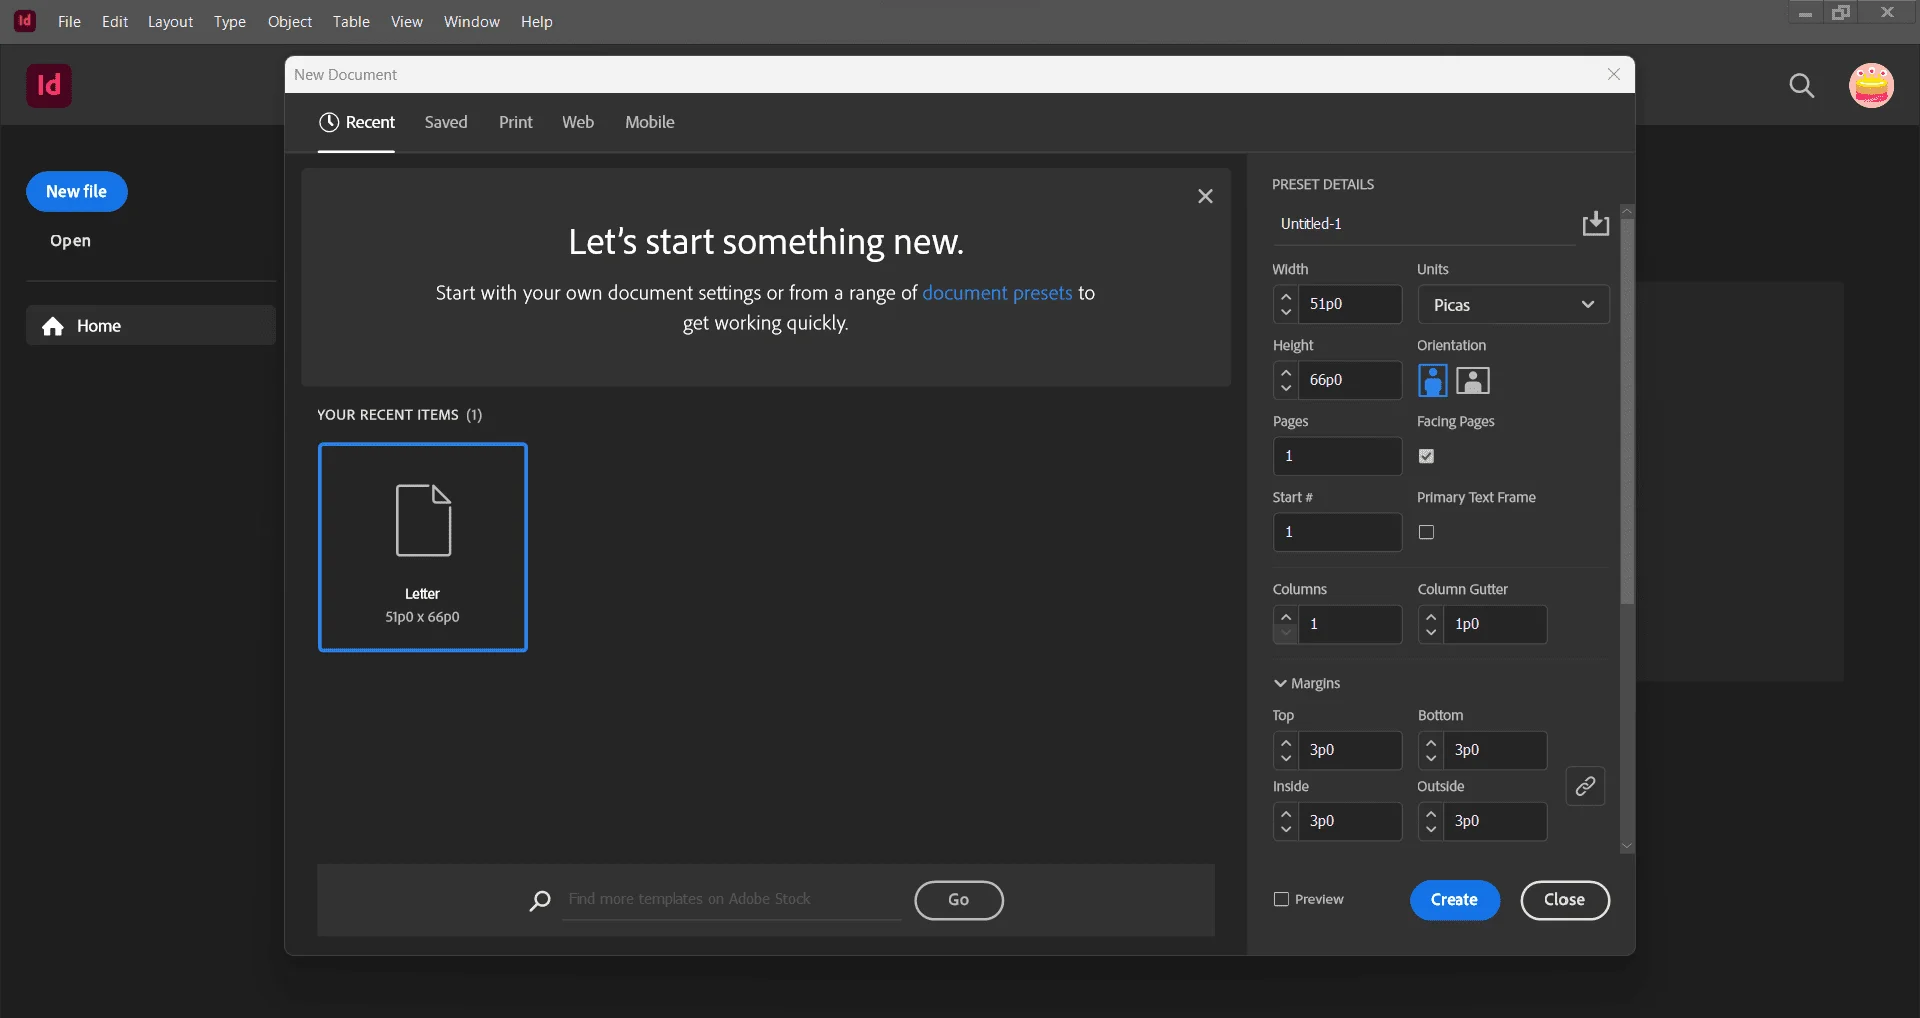Screen dimensions: 1920x1018
Task: Increase the Width stepper value
Action: [1286, 296]
